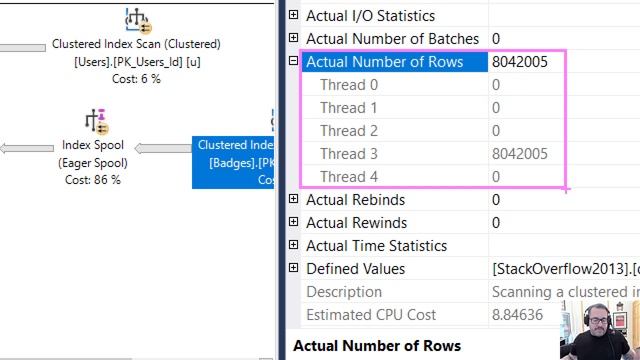
Task: Click the Scanning a clustered description value
Action: (x=566, y=292)
